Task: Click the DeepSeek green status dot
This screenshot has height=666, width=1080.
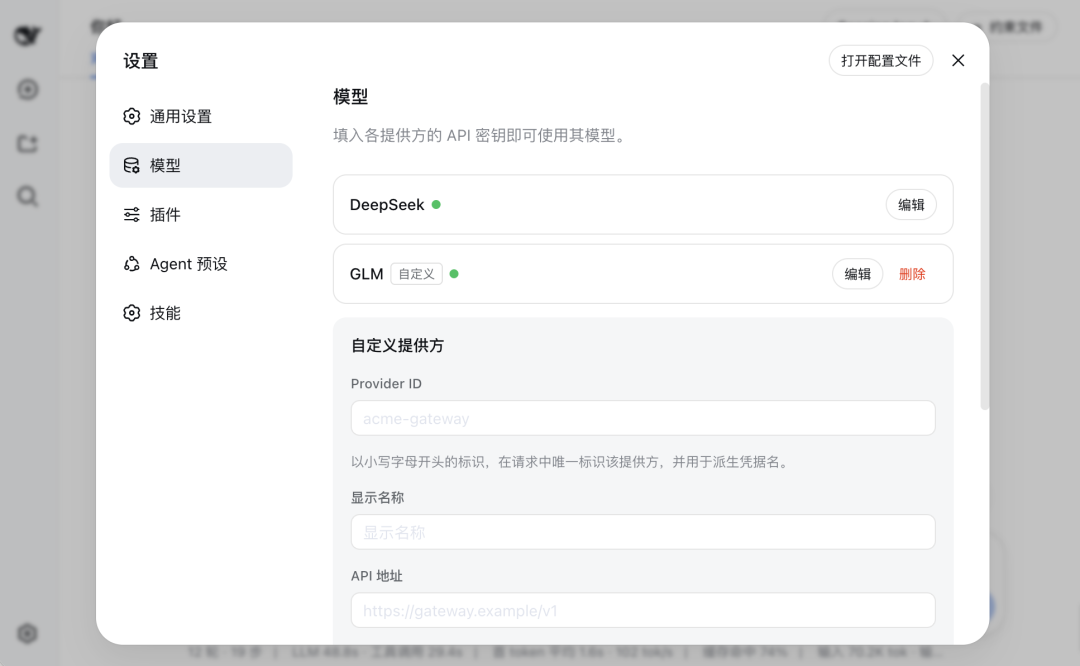Action: (x=436, y=205)
